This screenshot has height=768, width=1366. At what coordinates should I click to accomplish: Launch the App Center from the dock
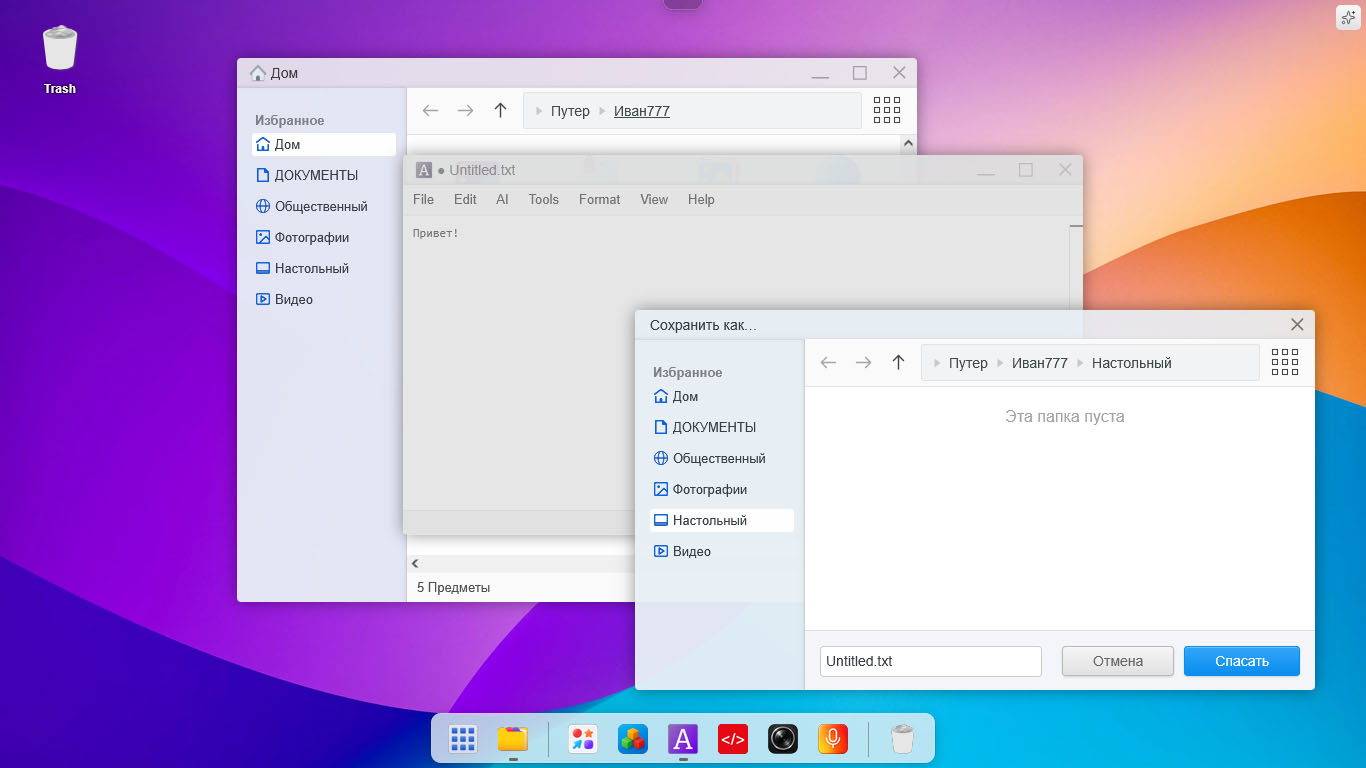coord(583,739)
